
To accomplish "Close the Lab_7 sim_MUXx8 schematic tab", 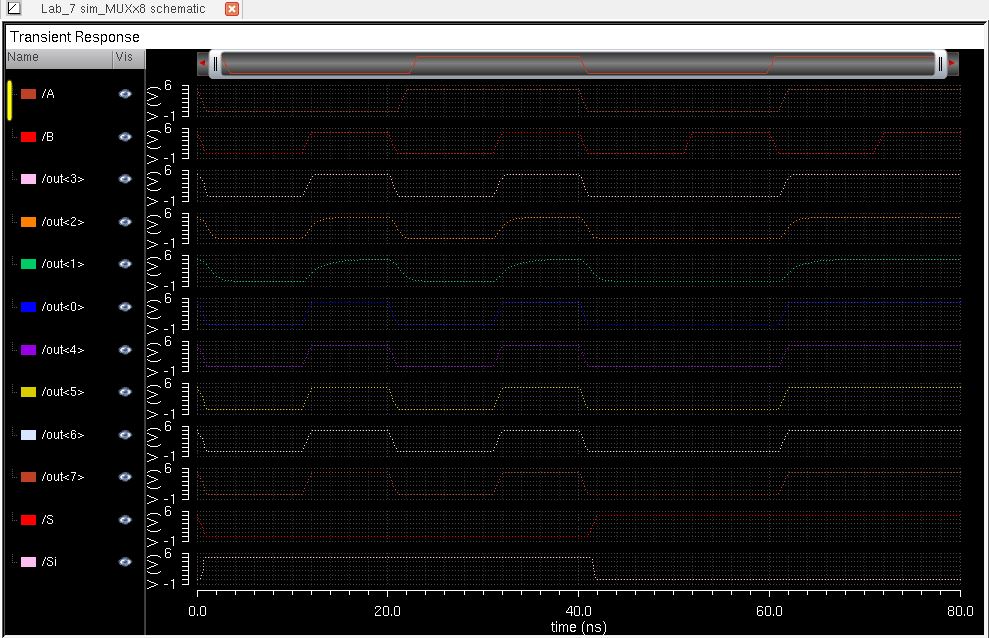I will (x=232, y=9).
